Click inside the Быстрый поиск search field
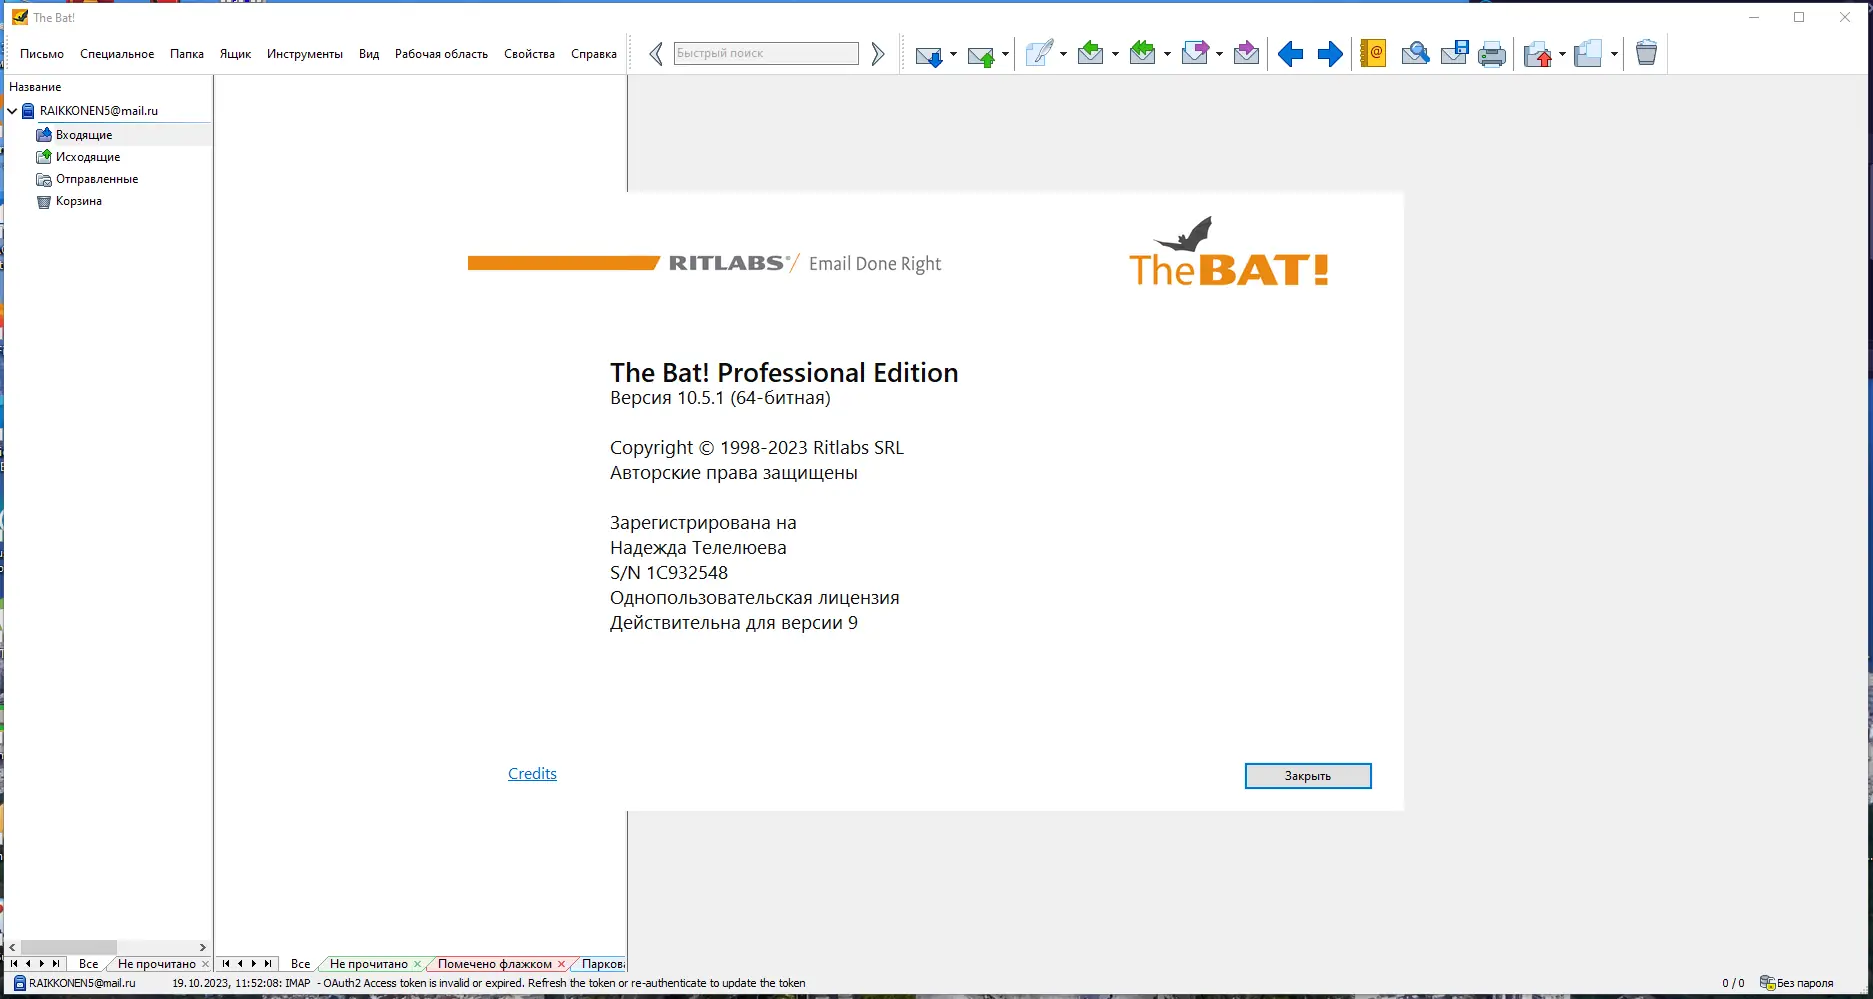 [766, 53]
